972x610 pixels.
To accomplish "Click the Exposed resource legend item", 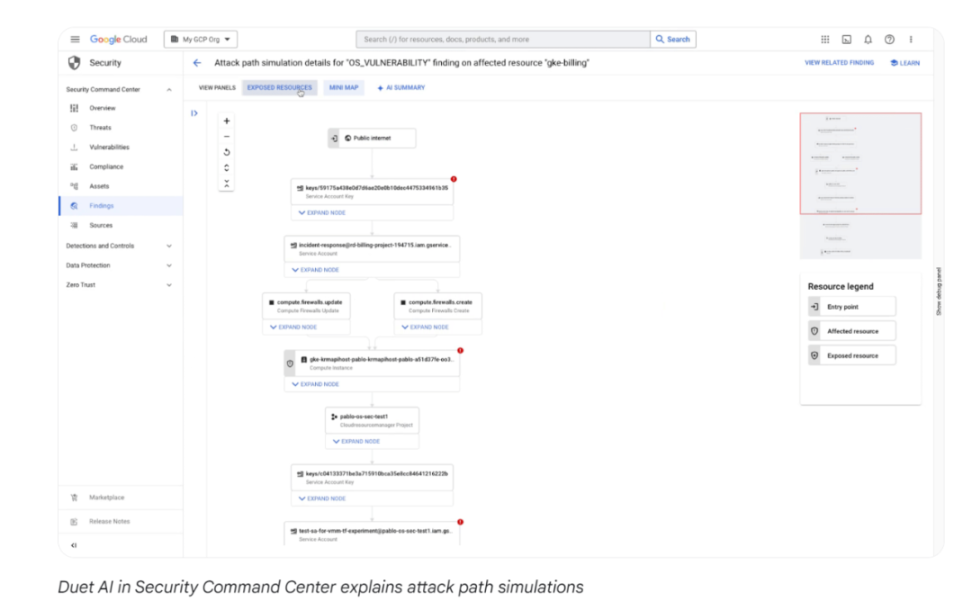I will 852,356.
